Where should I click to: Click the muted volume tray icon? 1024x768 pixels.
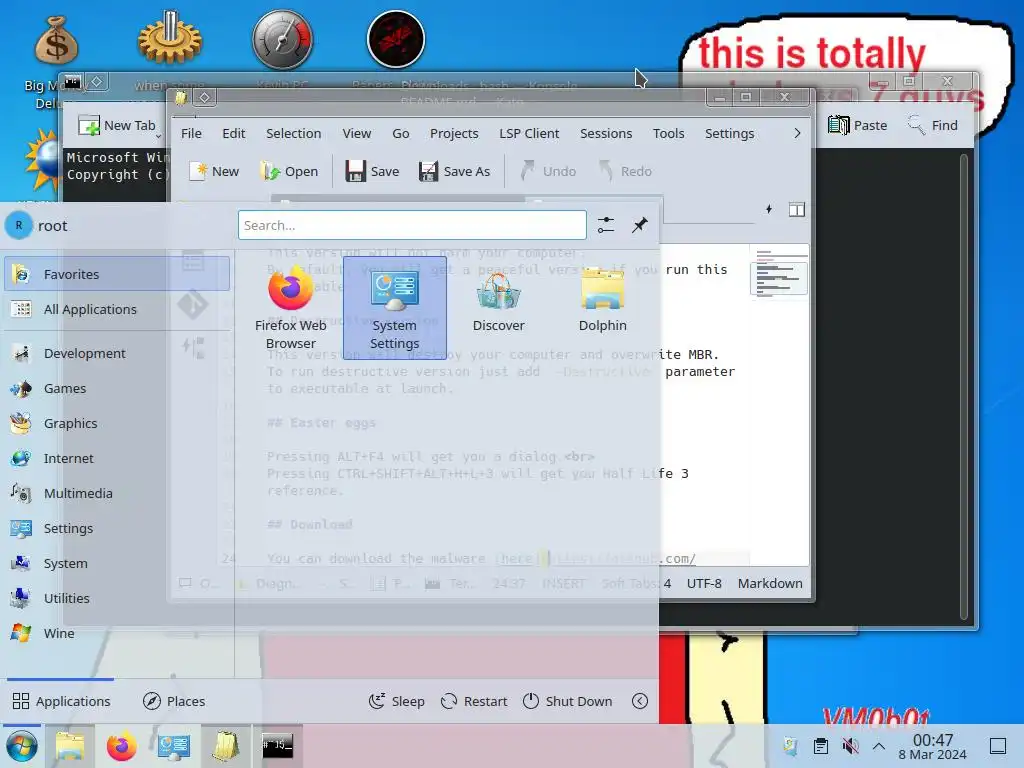pyautogui.click(x=850, y=746)
